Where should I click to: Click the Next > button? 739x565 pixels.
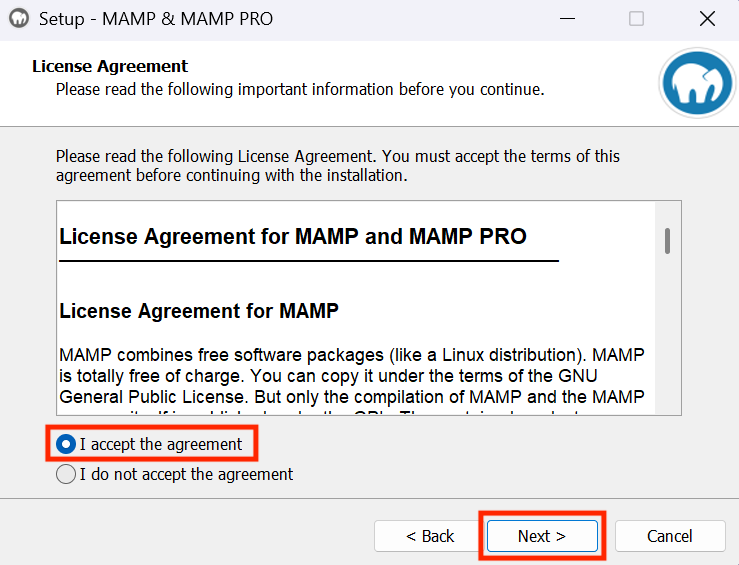542,536
